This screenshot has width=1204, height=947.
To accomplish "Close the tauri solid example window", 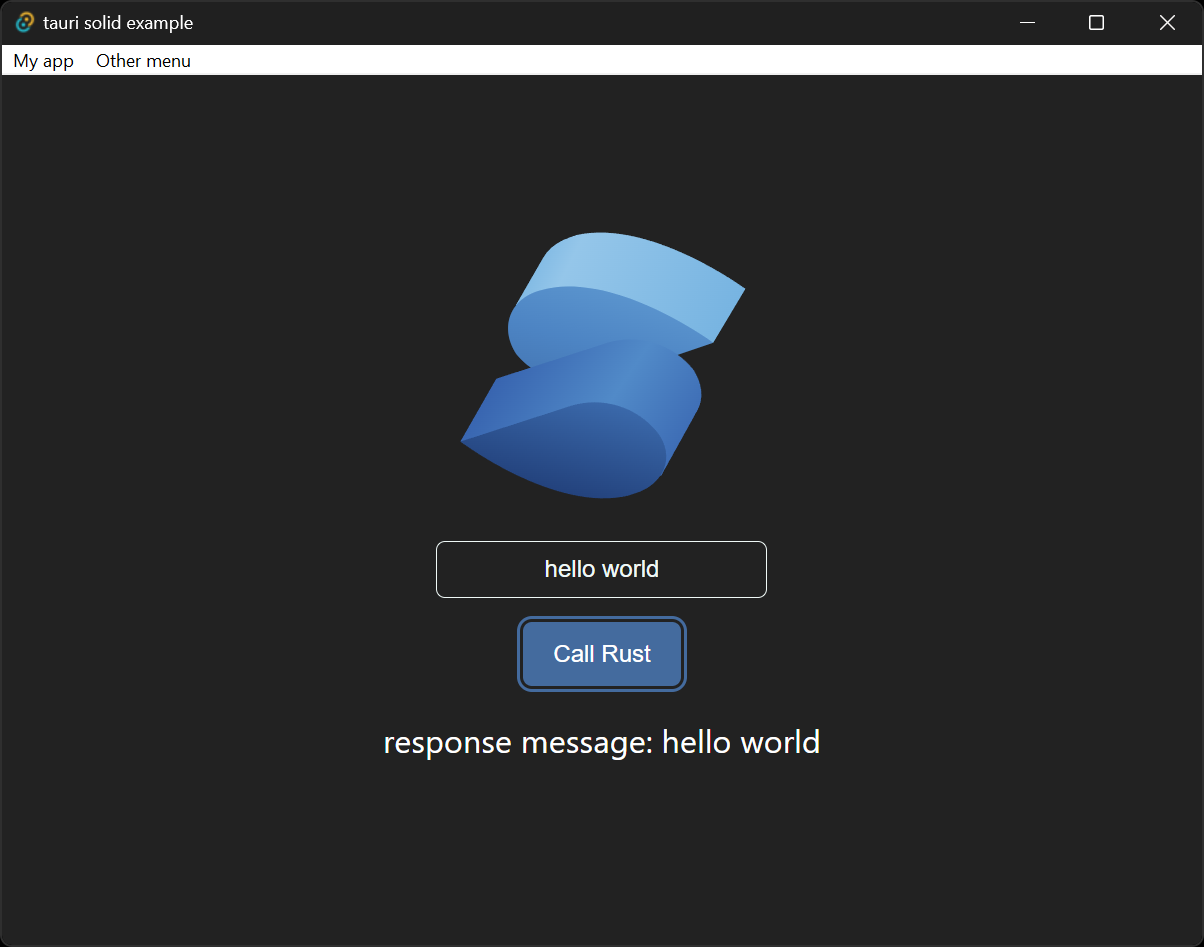I will (x=1167, y=22).
